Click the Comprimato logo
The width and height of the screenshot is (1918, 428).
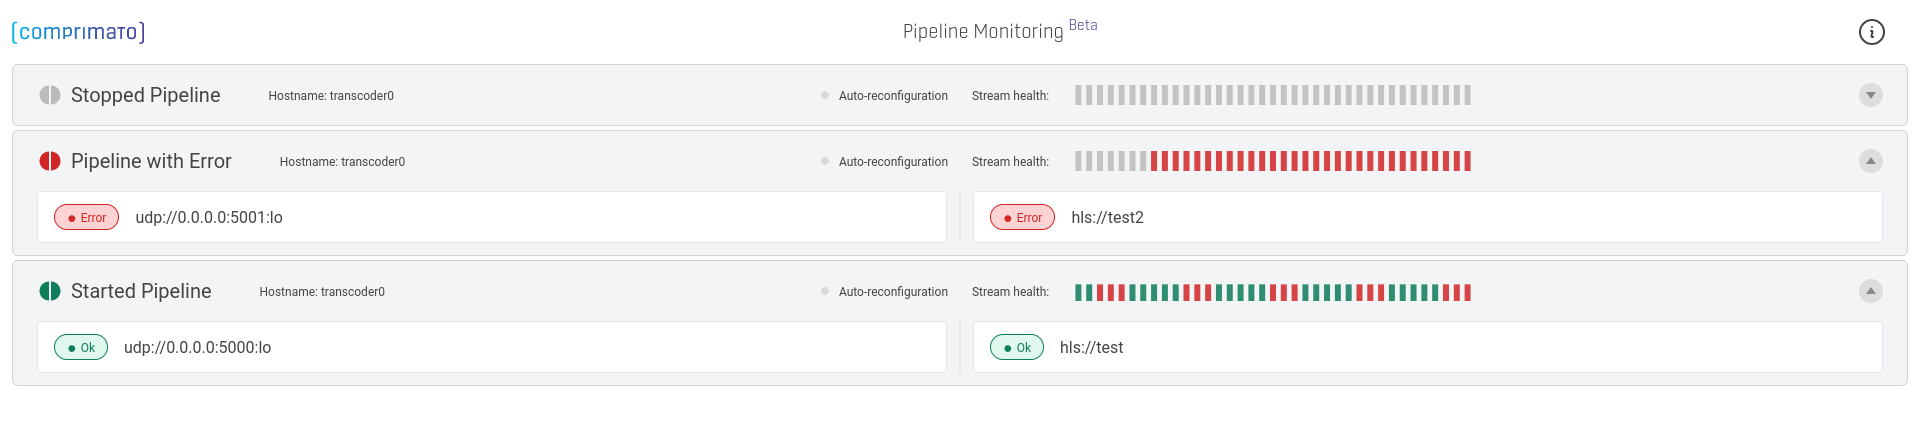point(78,32)
